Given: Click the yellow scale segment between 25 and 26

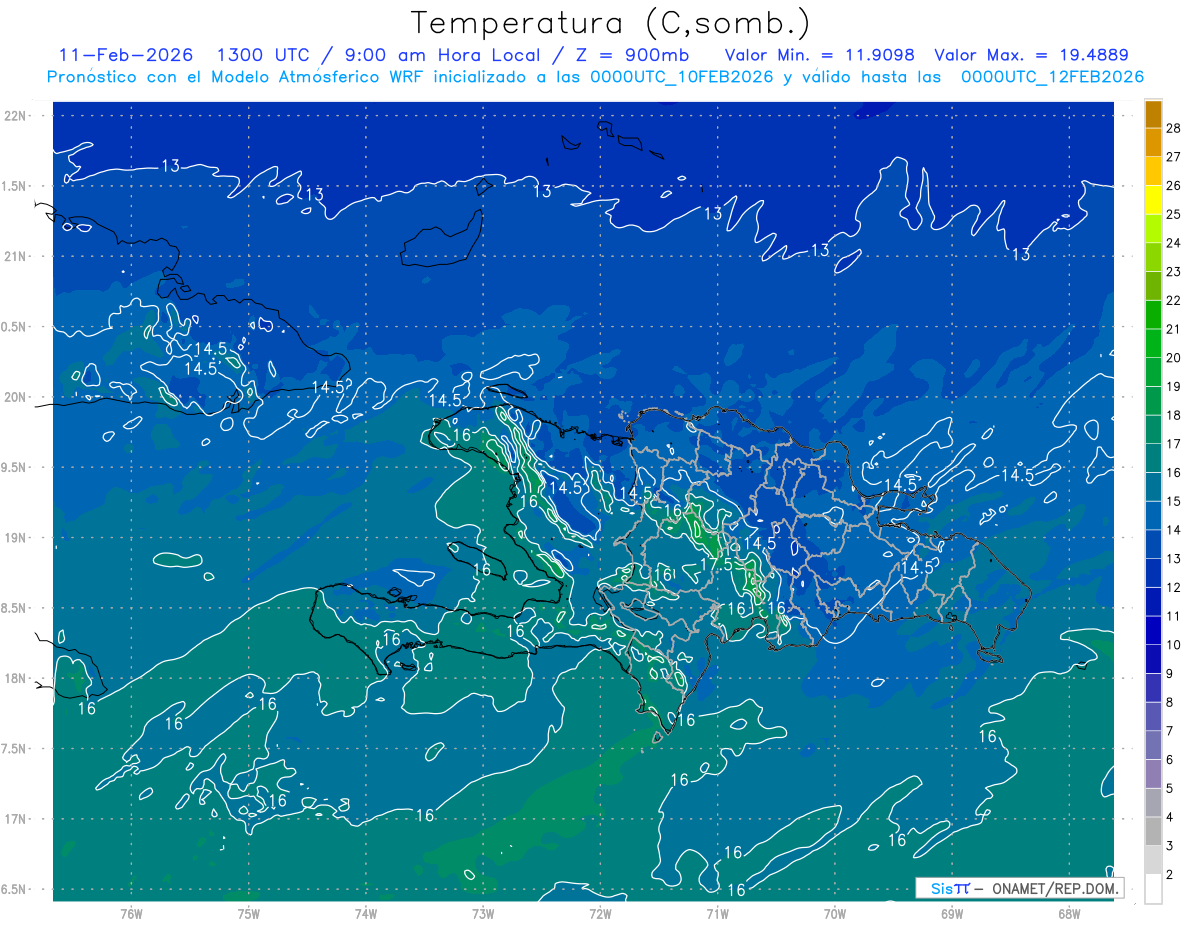Looking at the screenshot, I should (x=1153, y=200).
